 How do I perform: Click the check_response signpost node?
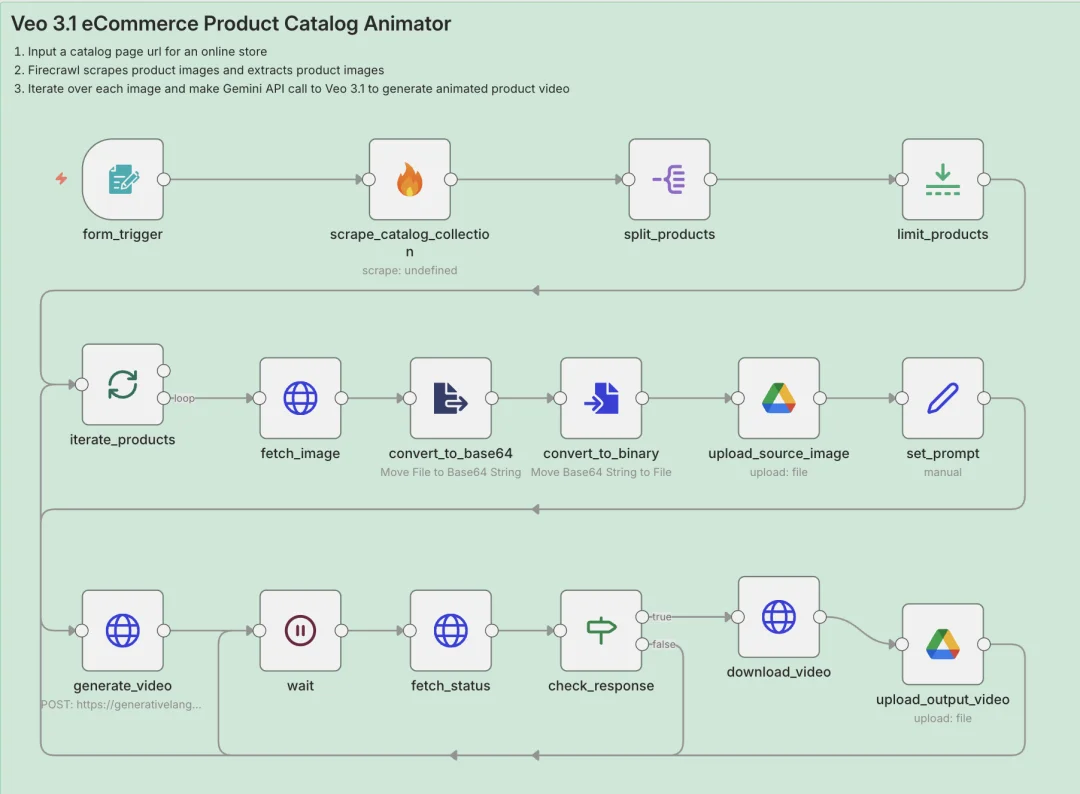(600, 630)
